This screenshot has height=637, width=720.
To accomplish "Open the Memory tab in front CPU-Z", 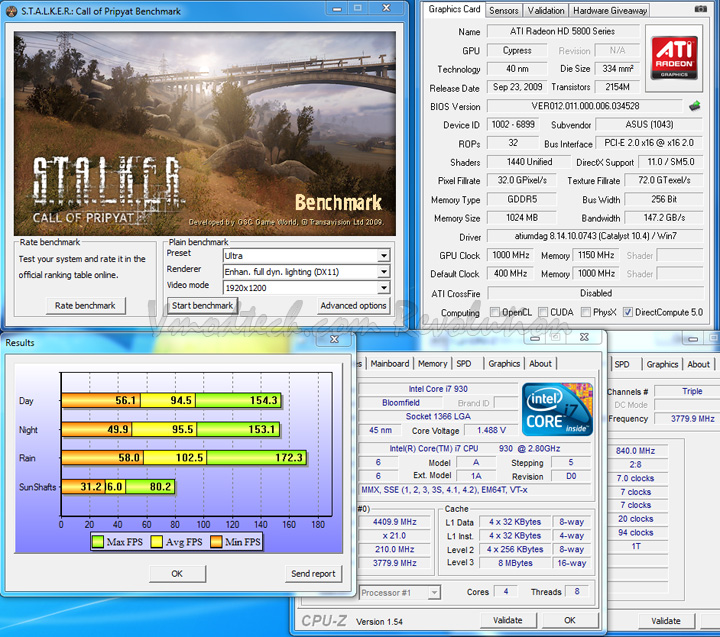I will pos(432,364).
